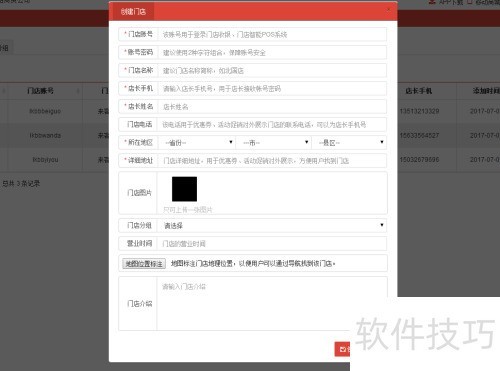Open the 县区 district dropdown
The height and width of the screenshot is (371, 500).
click(x=349, y=143)
